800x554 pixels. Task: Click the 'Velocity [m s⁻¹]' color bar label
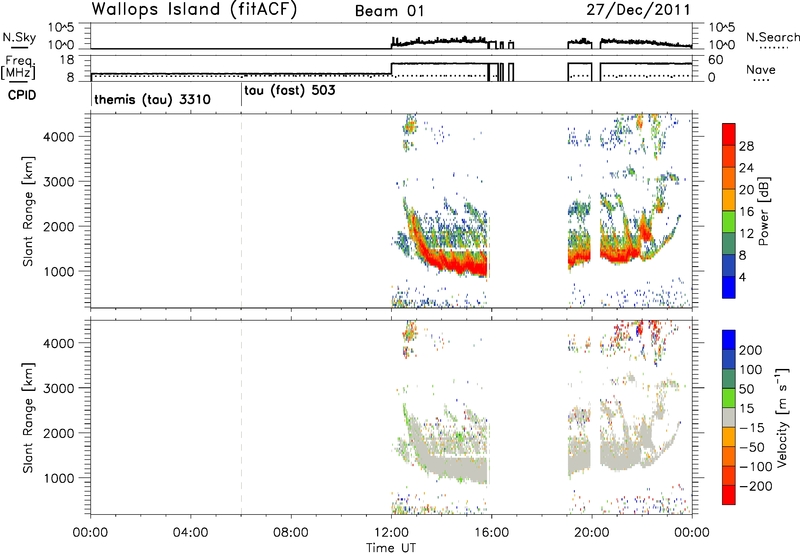pyautogui.click(x=782, y=417)
